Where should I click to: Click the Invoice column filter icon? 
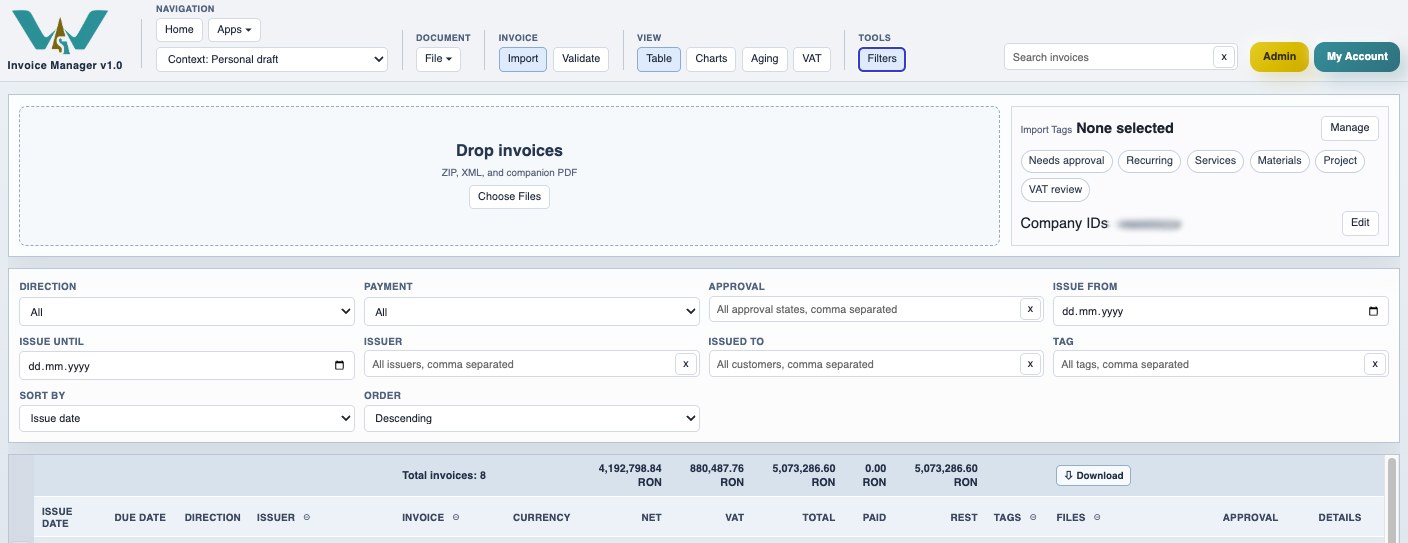click(455, 517)
